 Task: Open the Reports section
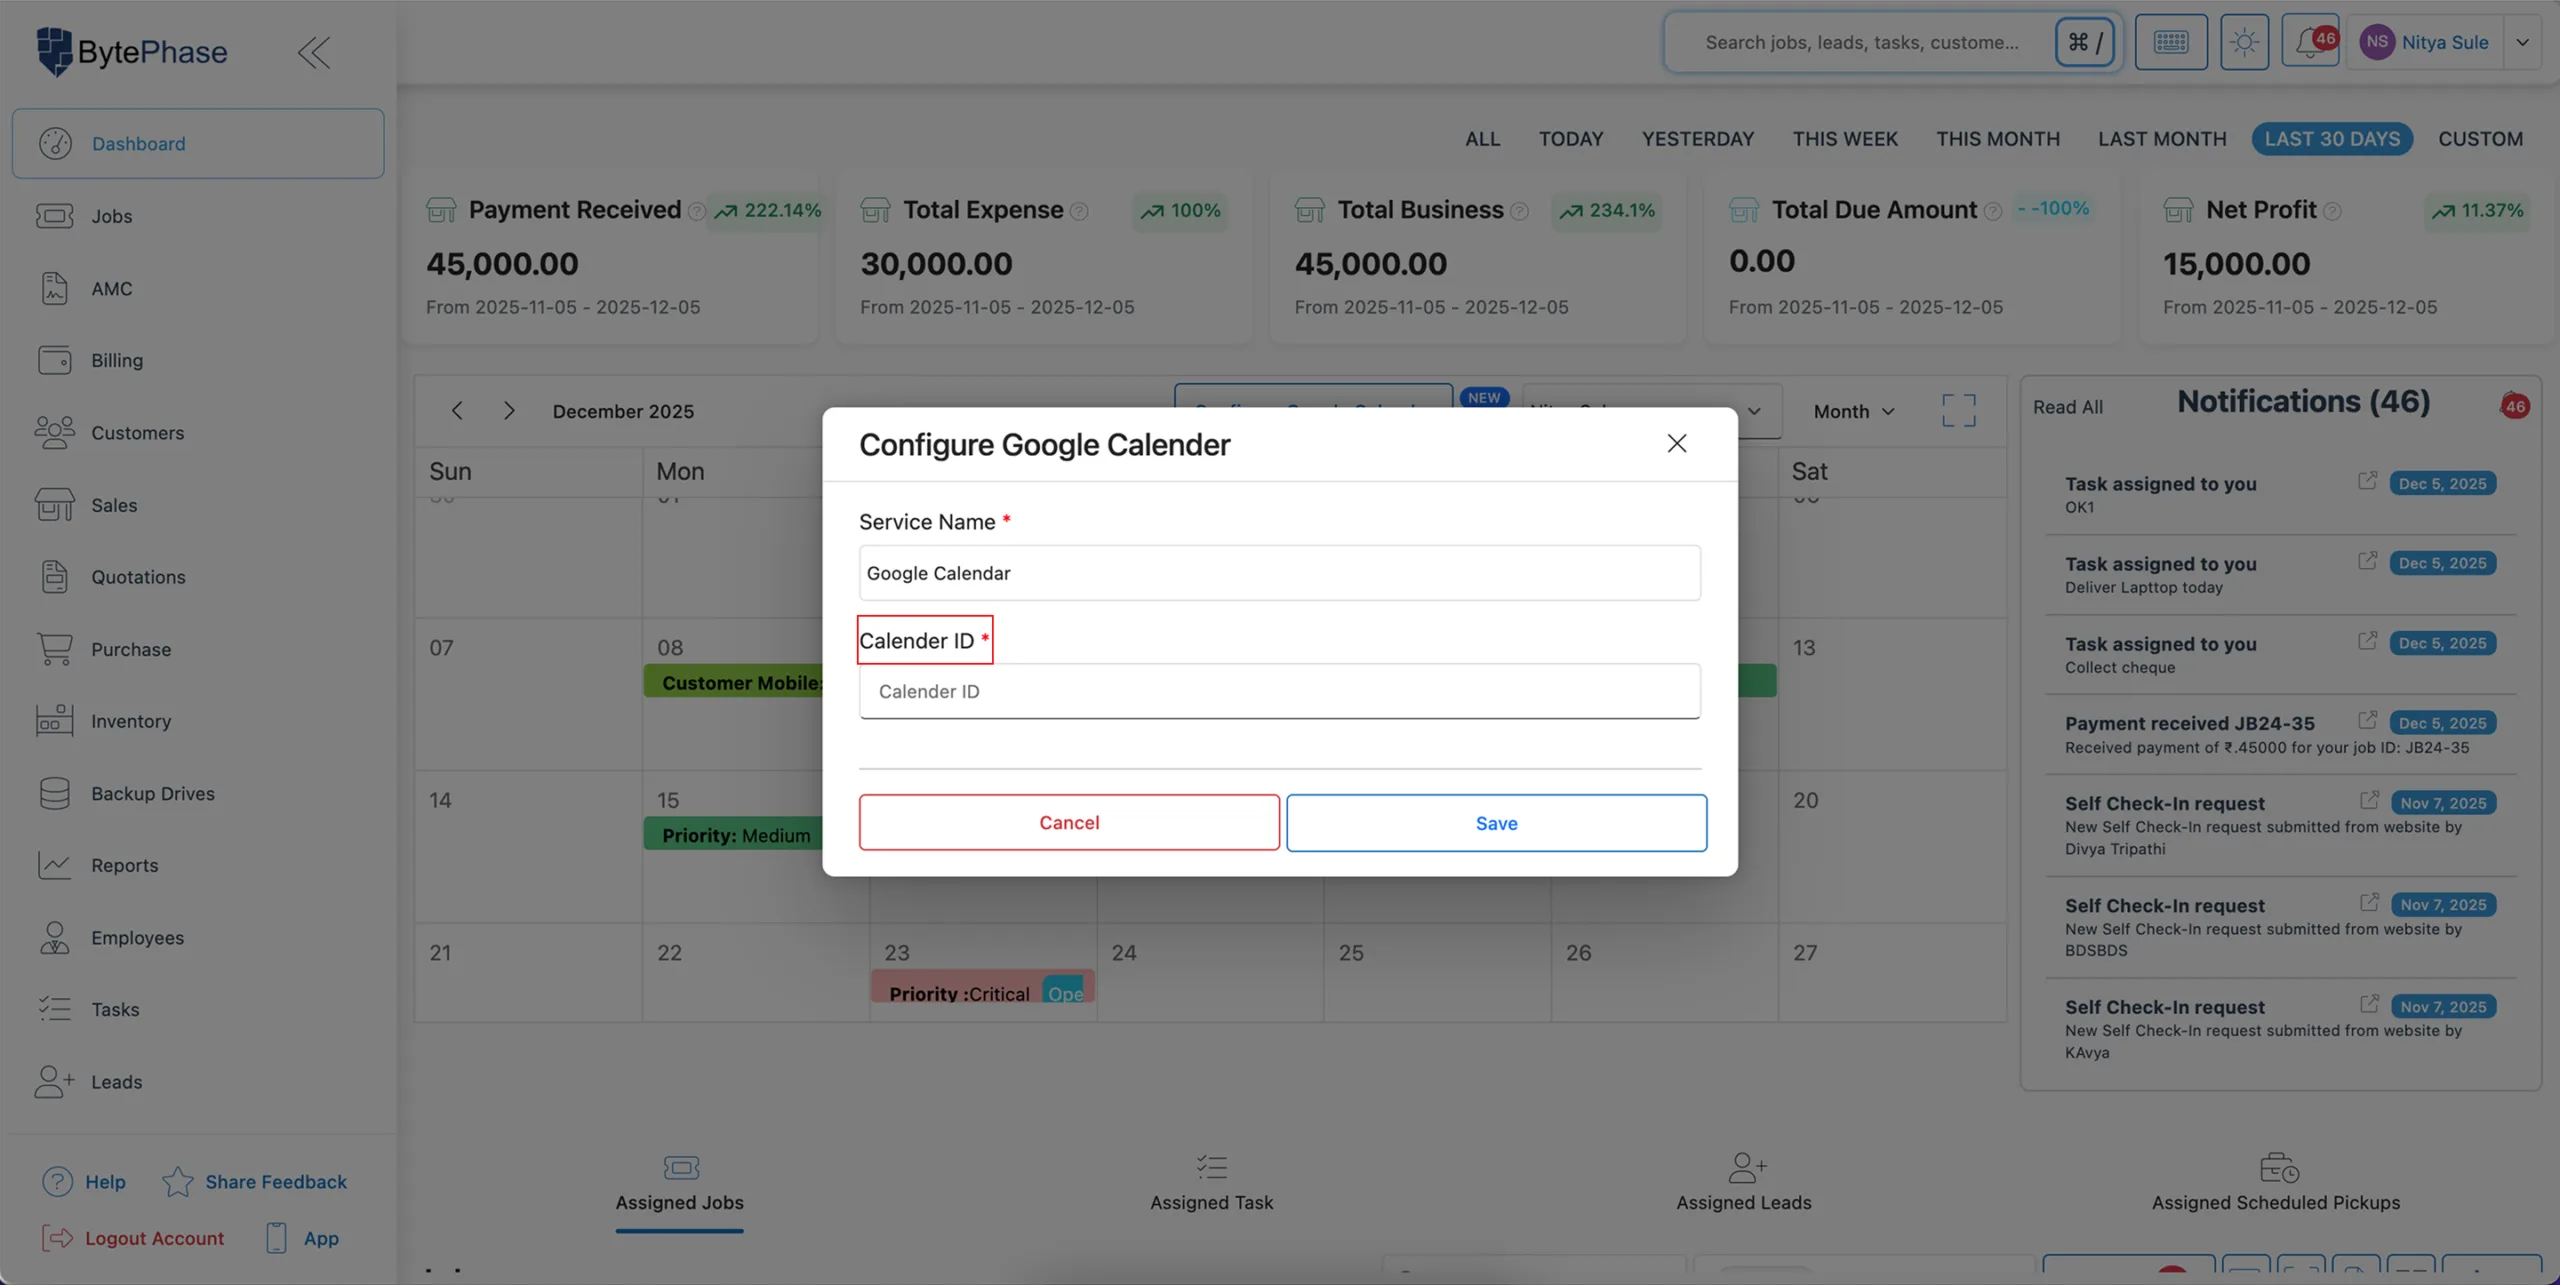[x=124, y=865]
